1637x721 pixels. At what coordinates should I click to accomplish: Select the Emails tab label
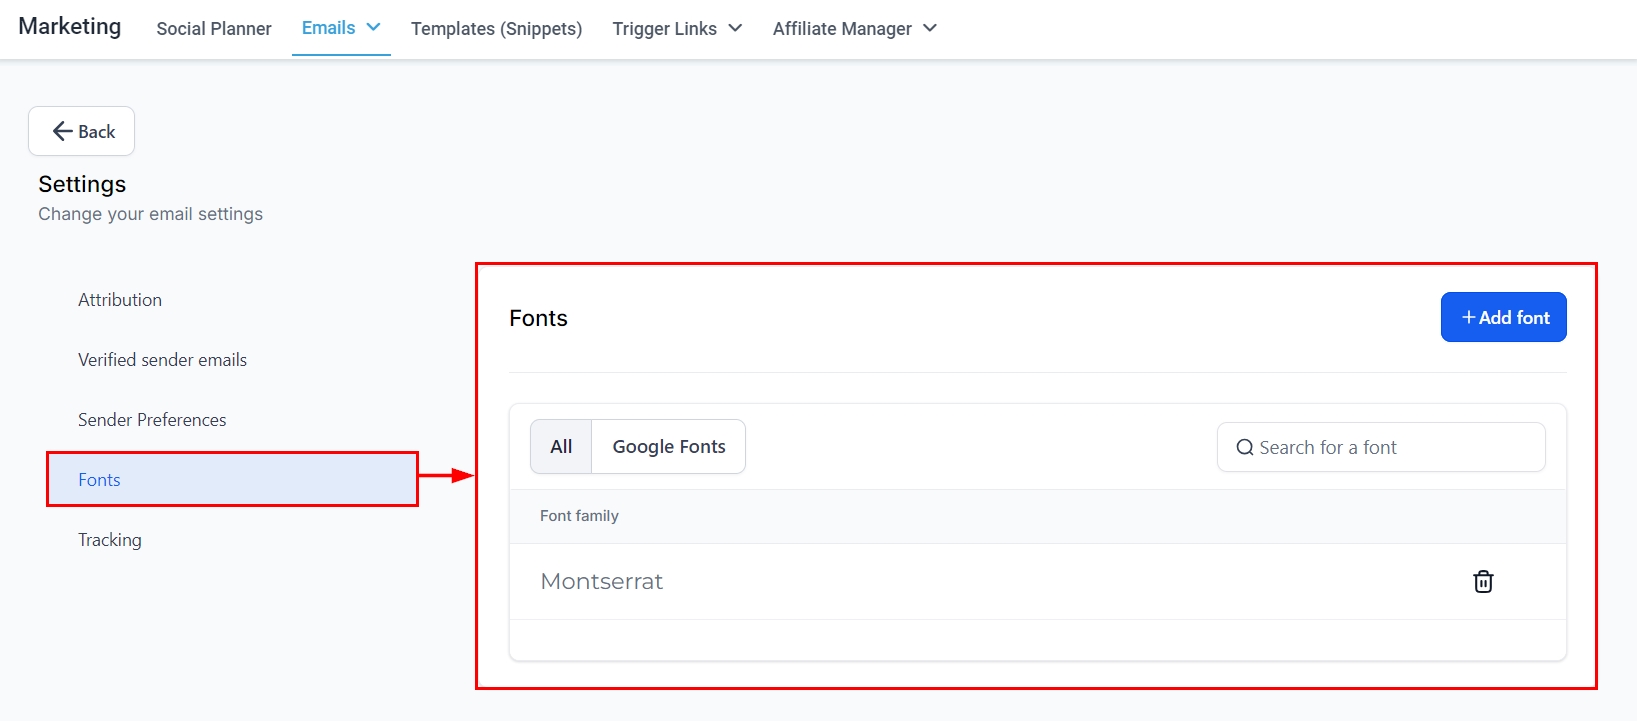328,28
